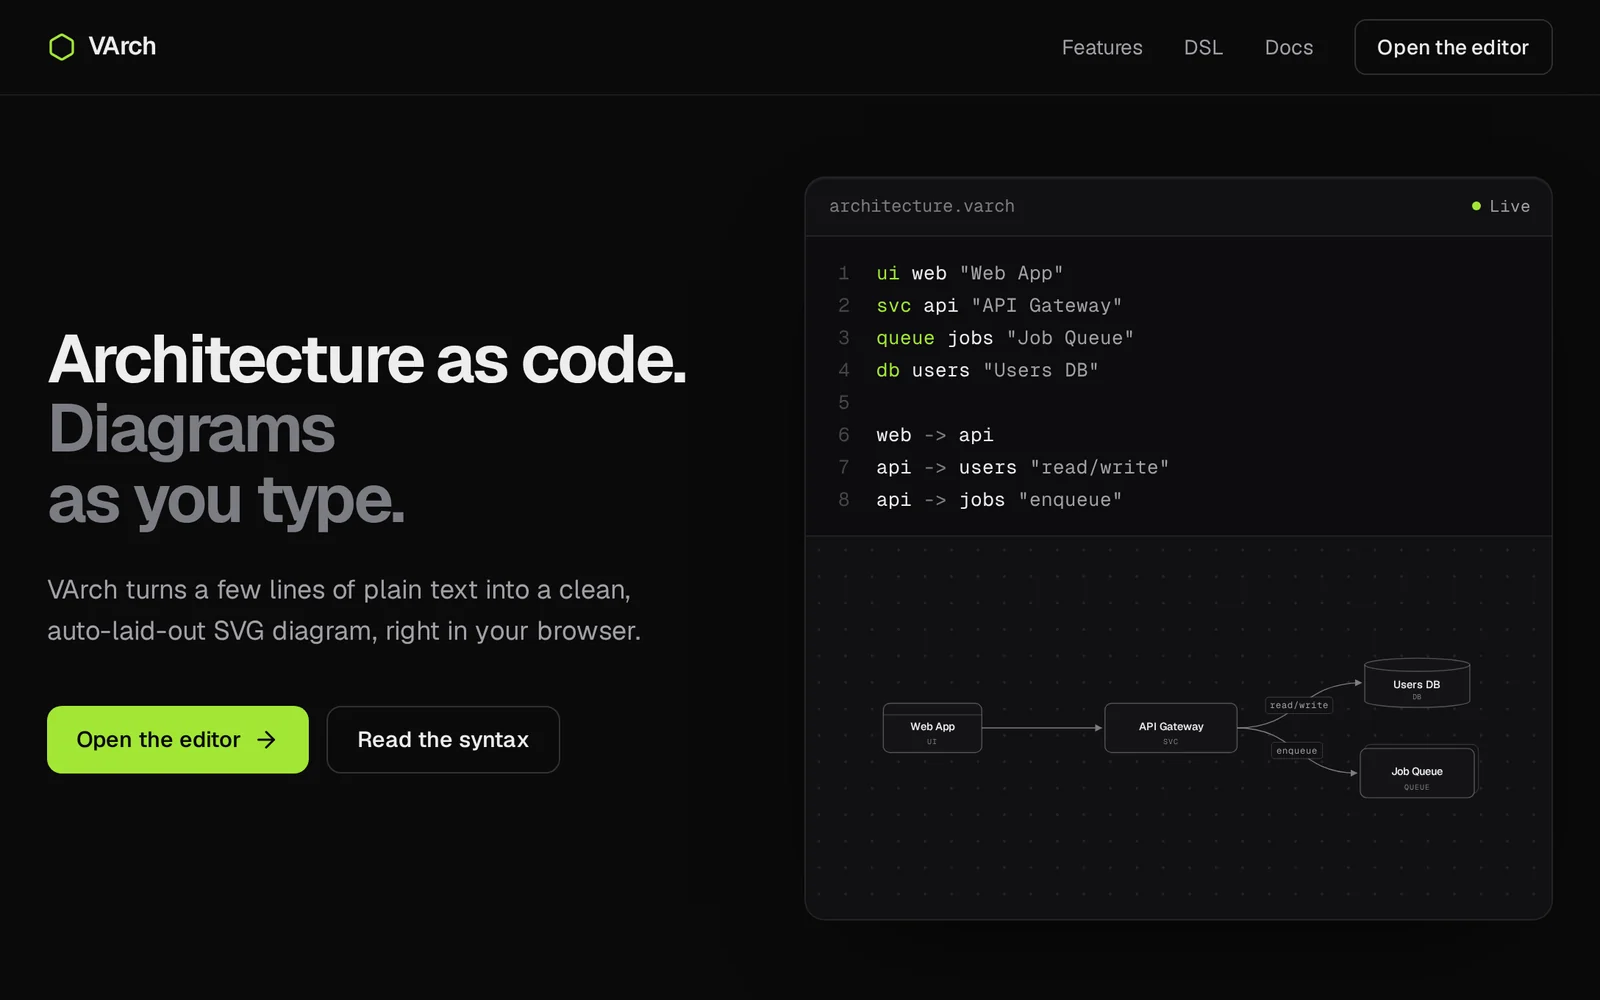Viewport: 1600px width, 1000px height.
Task: Select the Job Queue diagram node
Action: [1417, 773]
